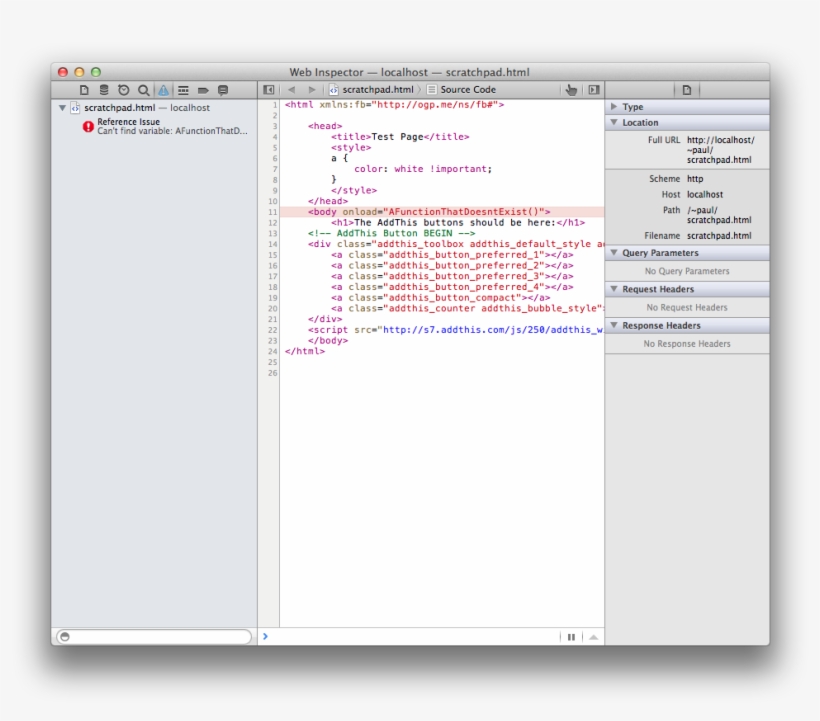Screen dimensions: 820x721
Task: Open the Search magnifier navigator
Action: click(144, 90)
